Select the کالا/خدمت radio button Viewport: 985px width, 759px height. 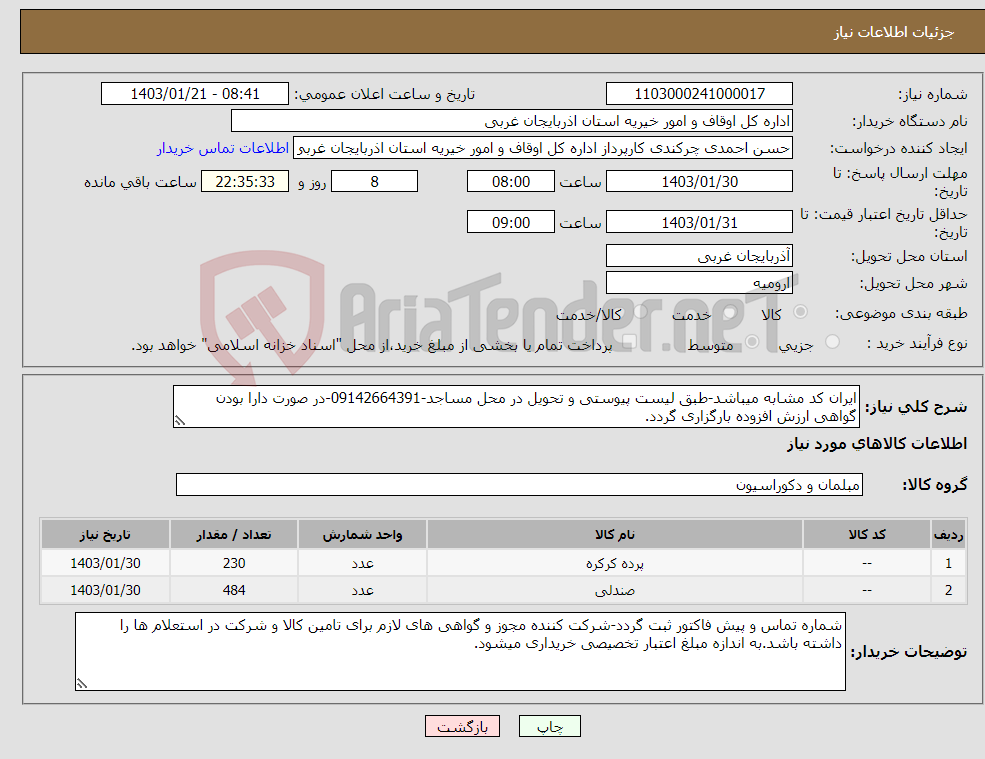click(x=640, y=312)
